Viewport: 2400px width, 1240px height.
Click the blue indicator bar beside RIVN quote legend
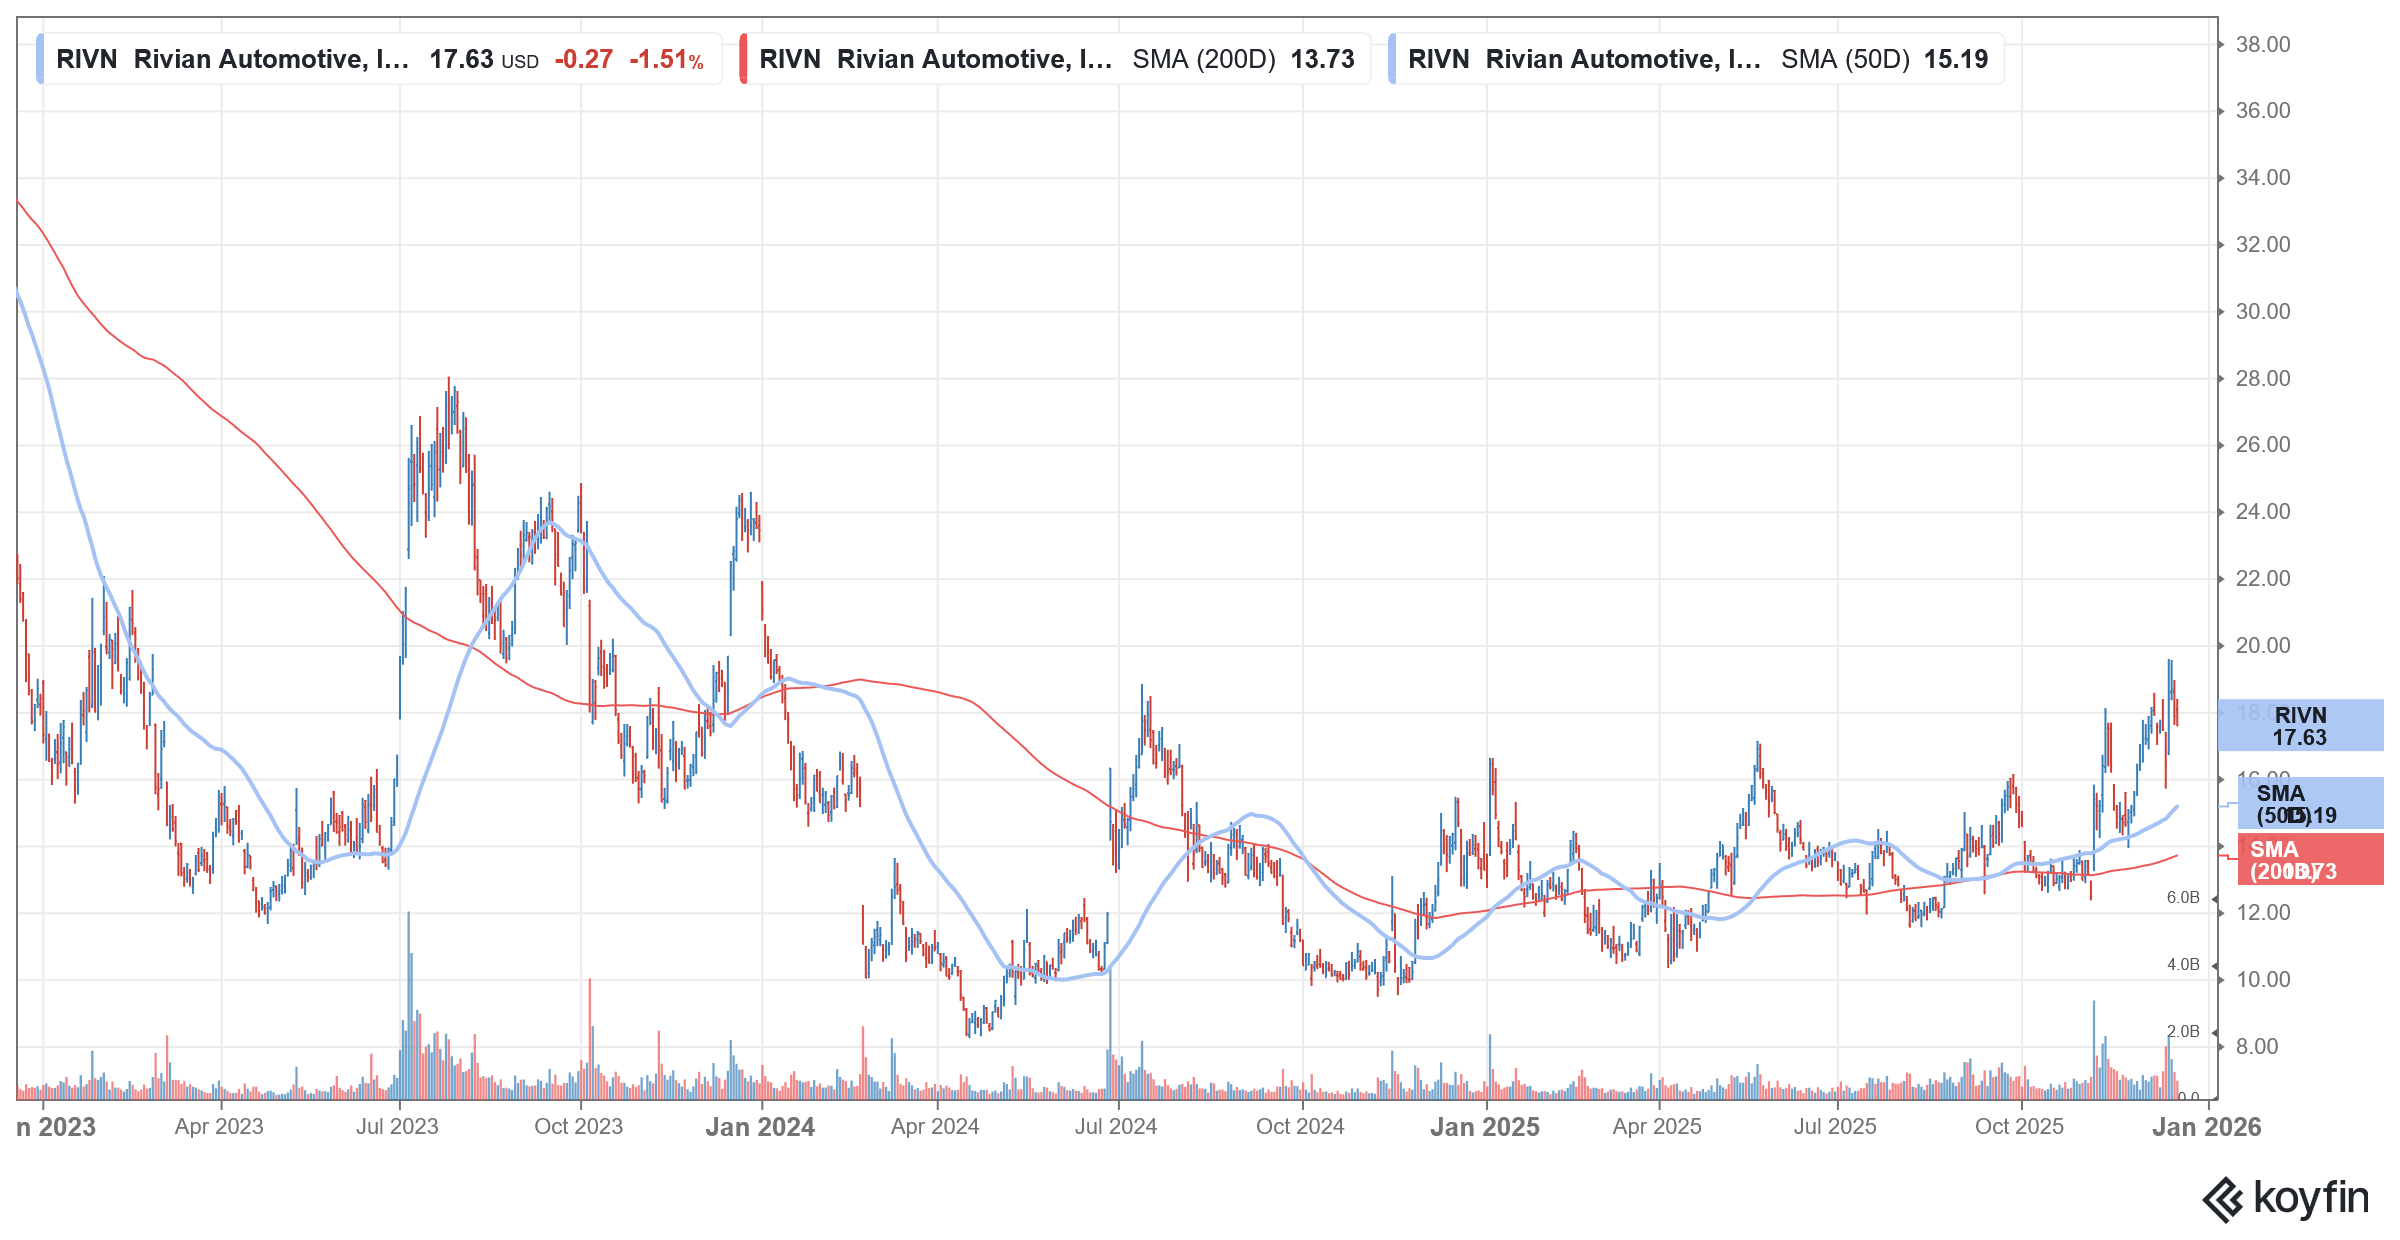coord(42,59)
